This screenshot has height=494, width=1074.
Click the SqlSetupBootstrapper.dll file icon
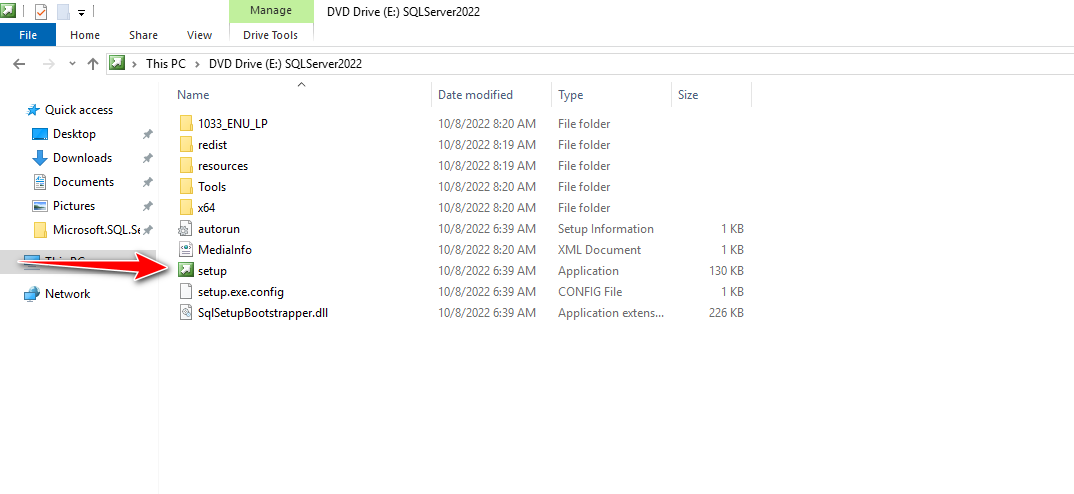click(185, 313)
